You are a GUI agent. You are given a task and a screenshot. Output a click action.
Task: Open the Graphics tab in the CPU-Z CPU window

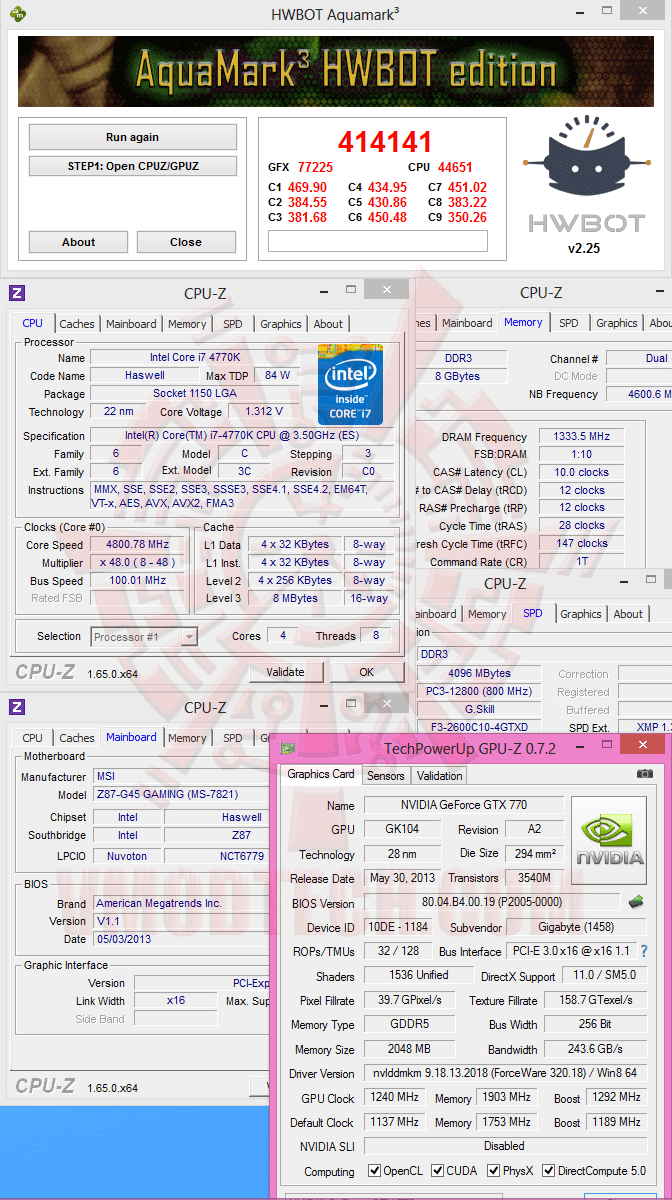tap(281, 324)
